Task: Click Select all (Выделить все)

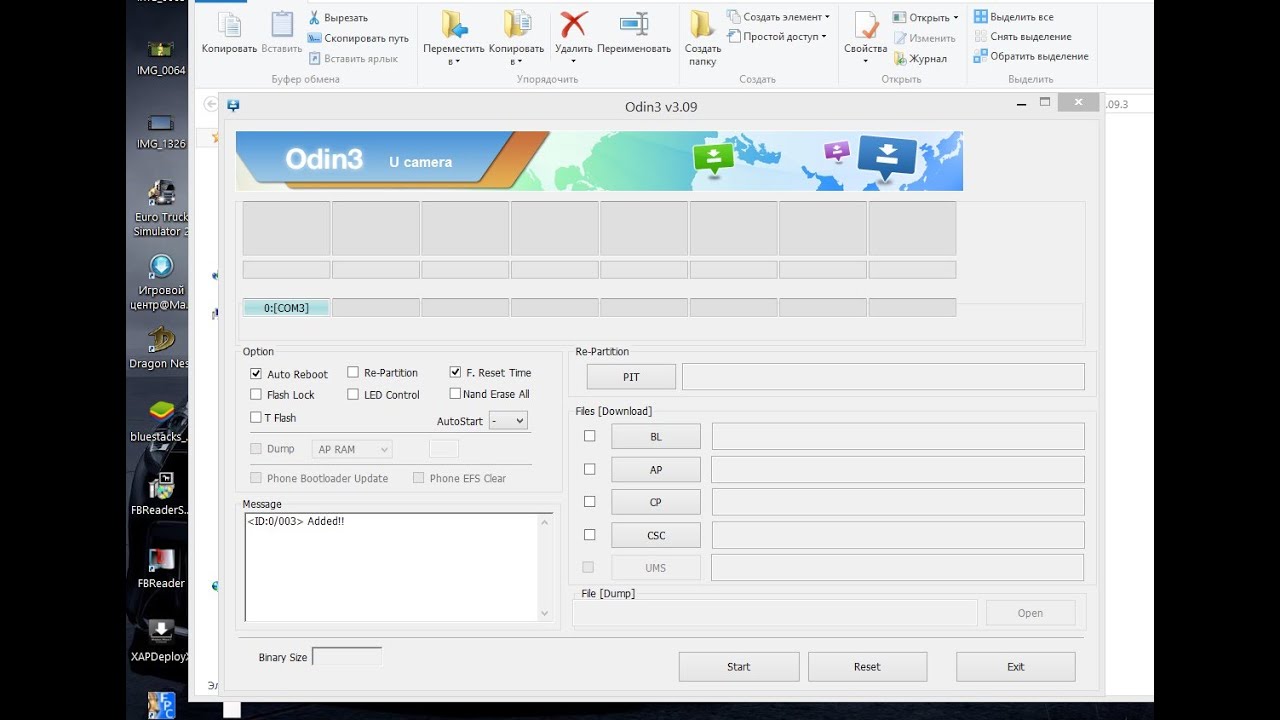Action: (1014, 17)
